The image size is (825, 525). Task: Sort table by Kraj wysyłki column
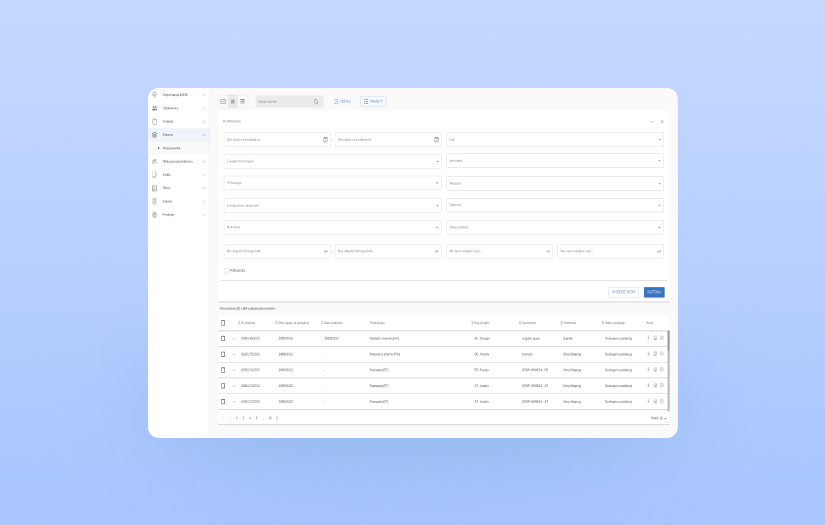[480, 322]
